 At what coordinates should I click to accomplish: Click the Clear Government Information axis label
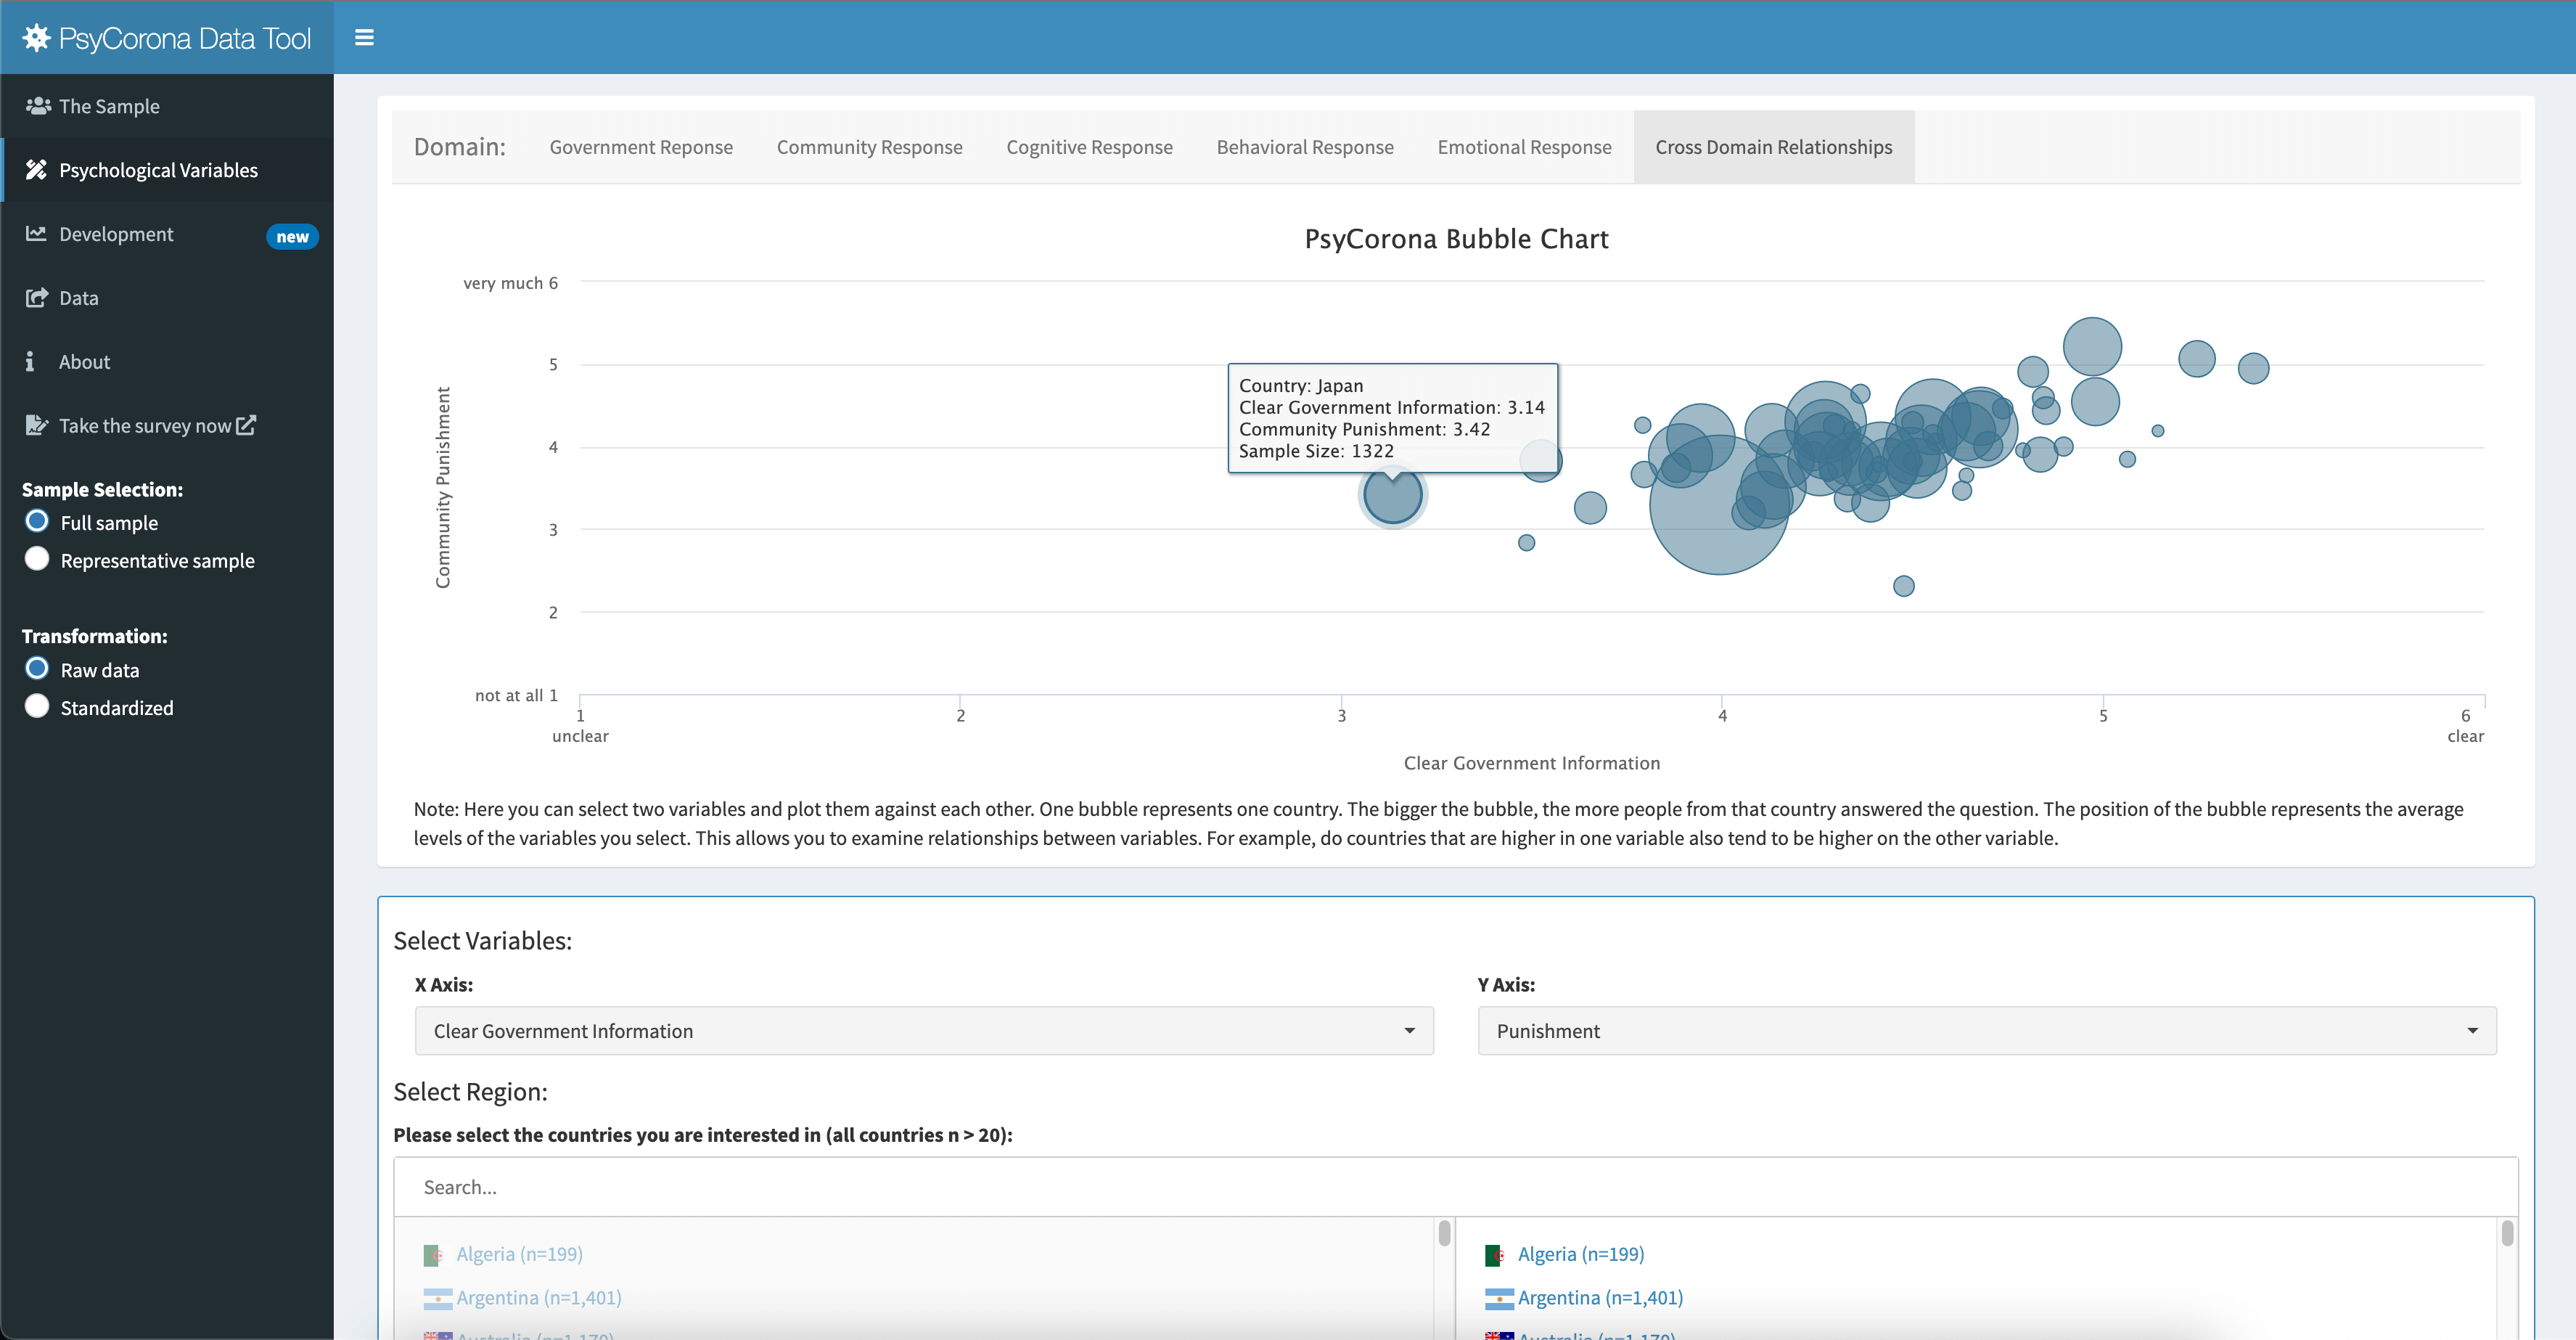[x=1531, y=763]
